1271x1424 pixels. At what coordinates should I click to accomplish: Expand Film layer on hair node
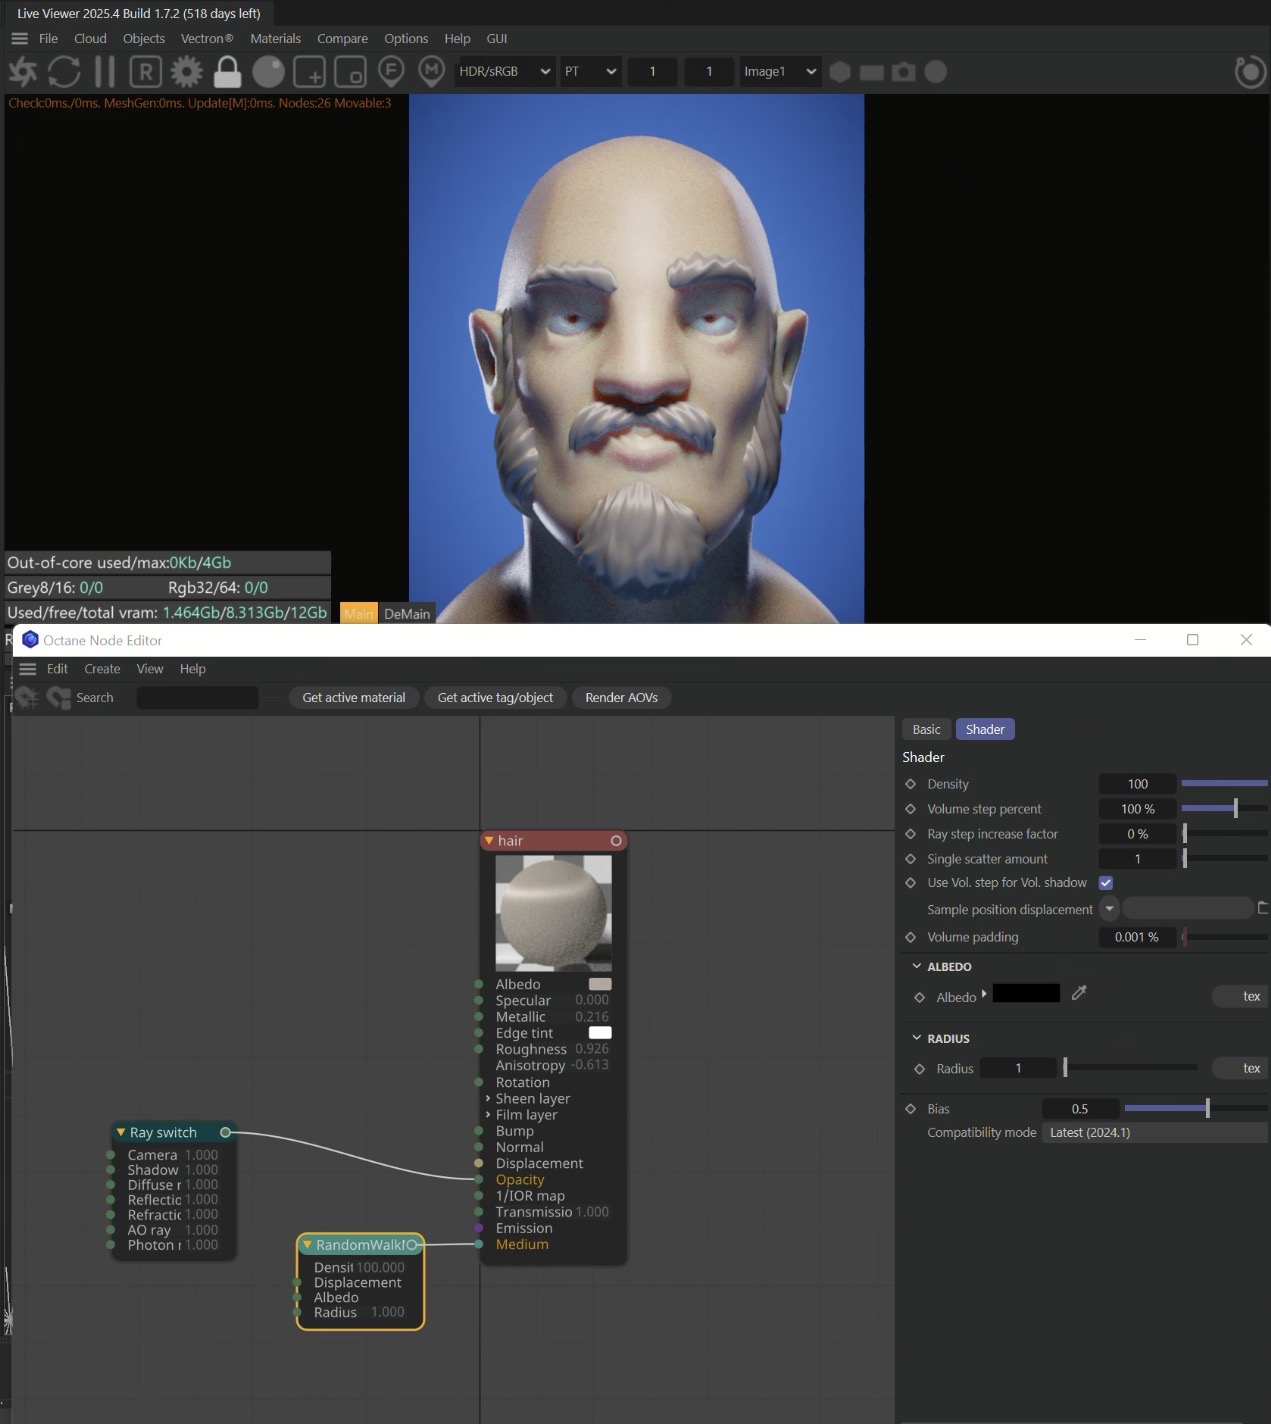[x=488, y=1114]
